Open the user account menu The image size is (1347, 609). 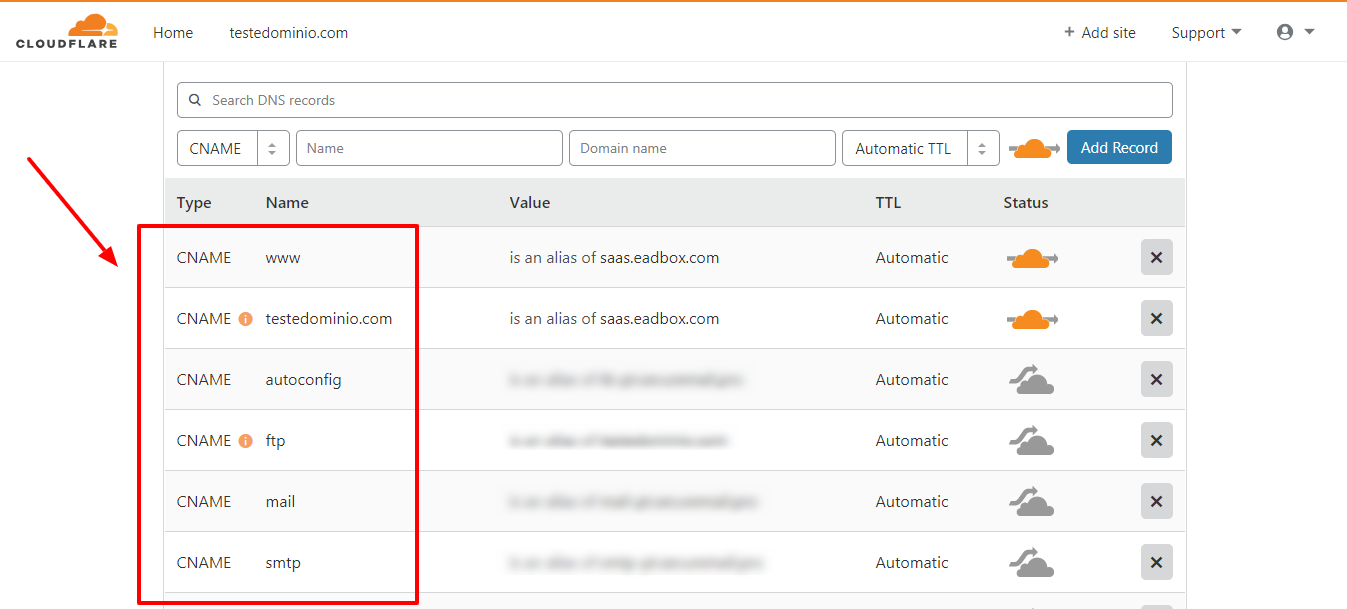coord(1295,32)
